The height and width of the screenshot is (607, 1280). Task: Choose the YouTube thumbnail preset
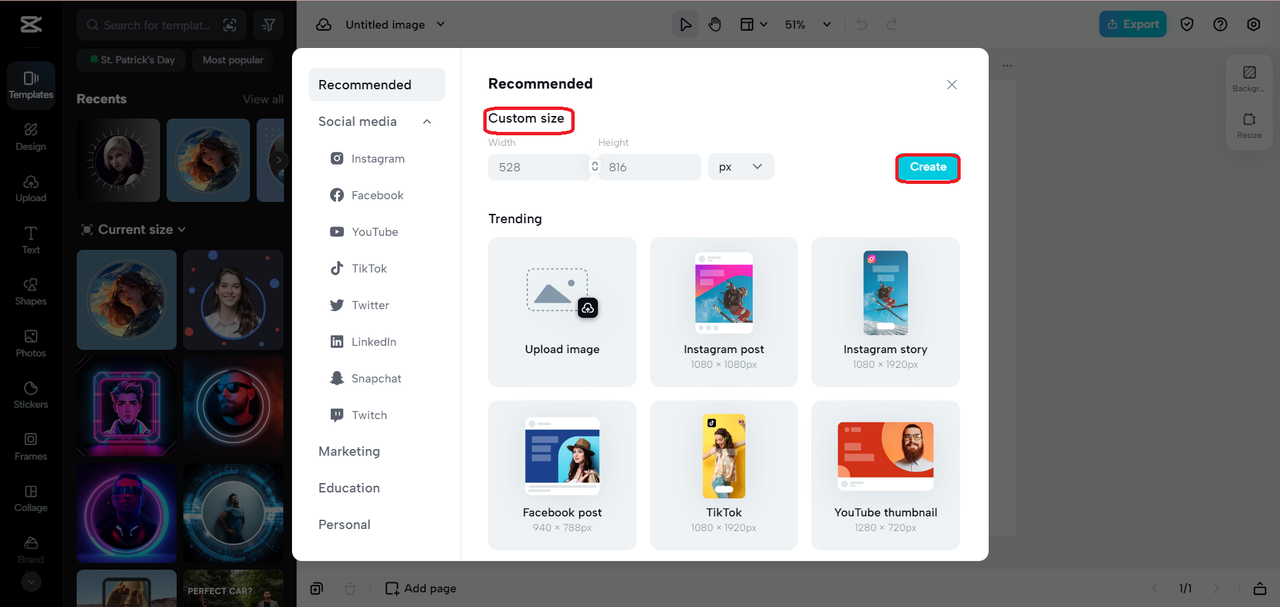(885, 475)
